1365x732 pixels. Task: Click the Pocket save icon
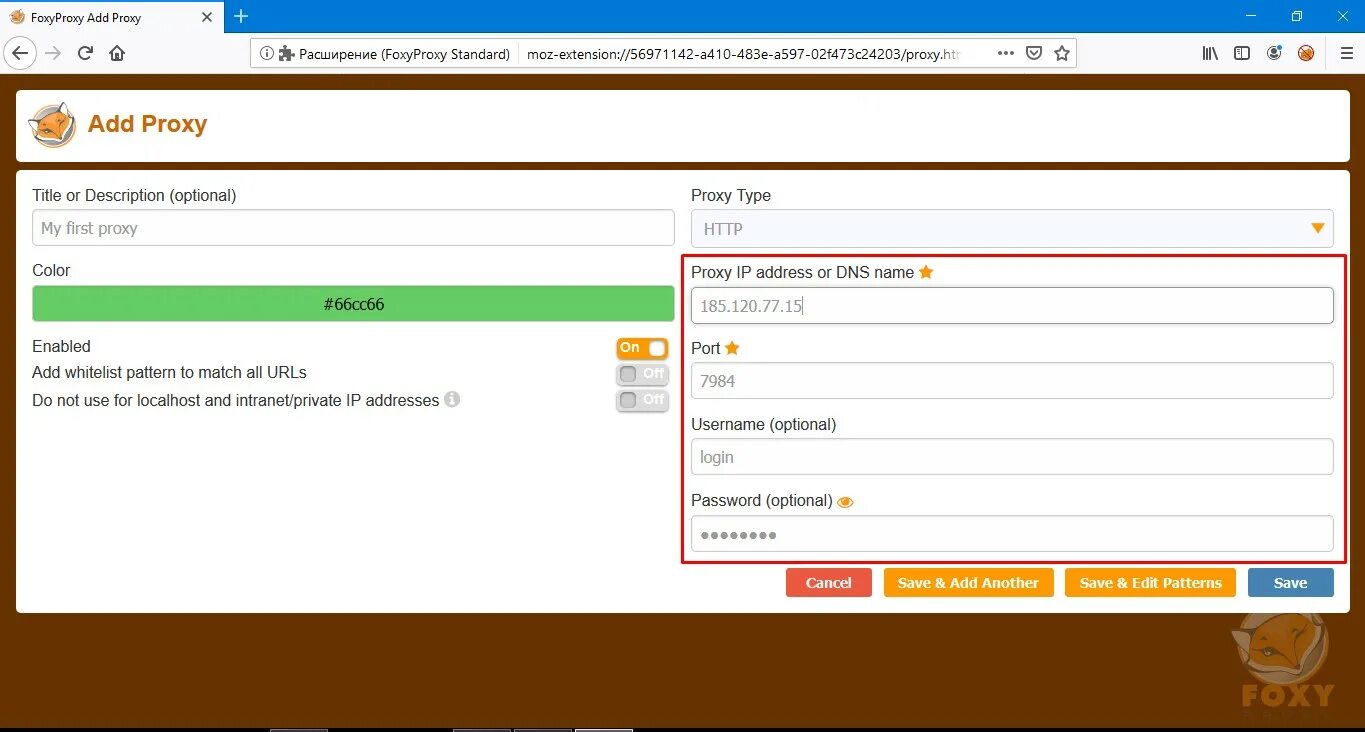coord(1035,53)
